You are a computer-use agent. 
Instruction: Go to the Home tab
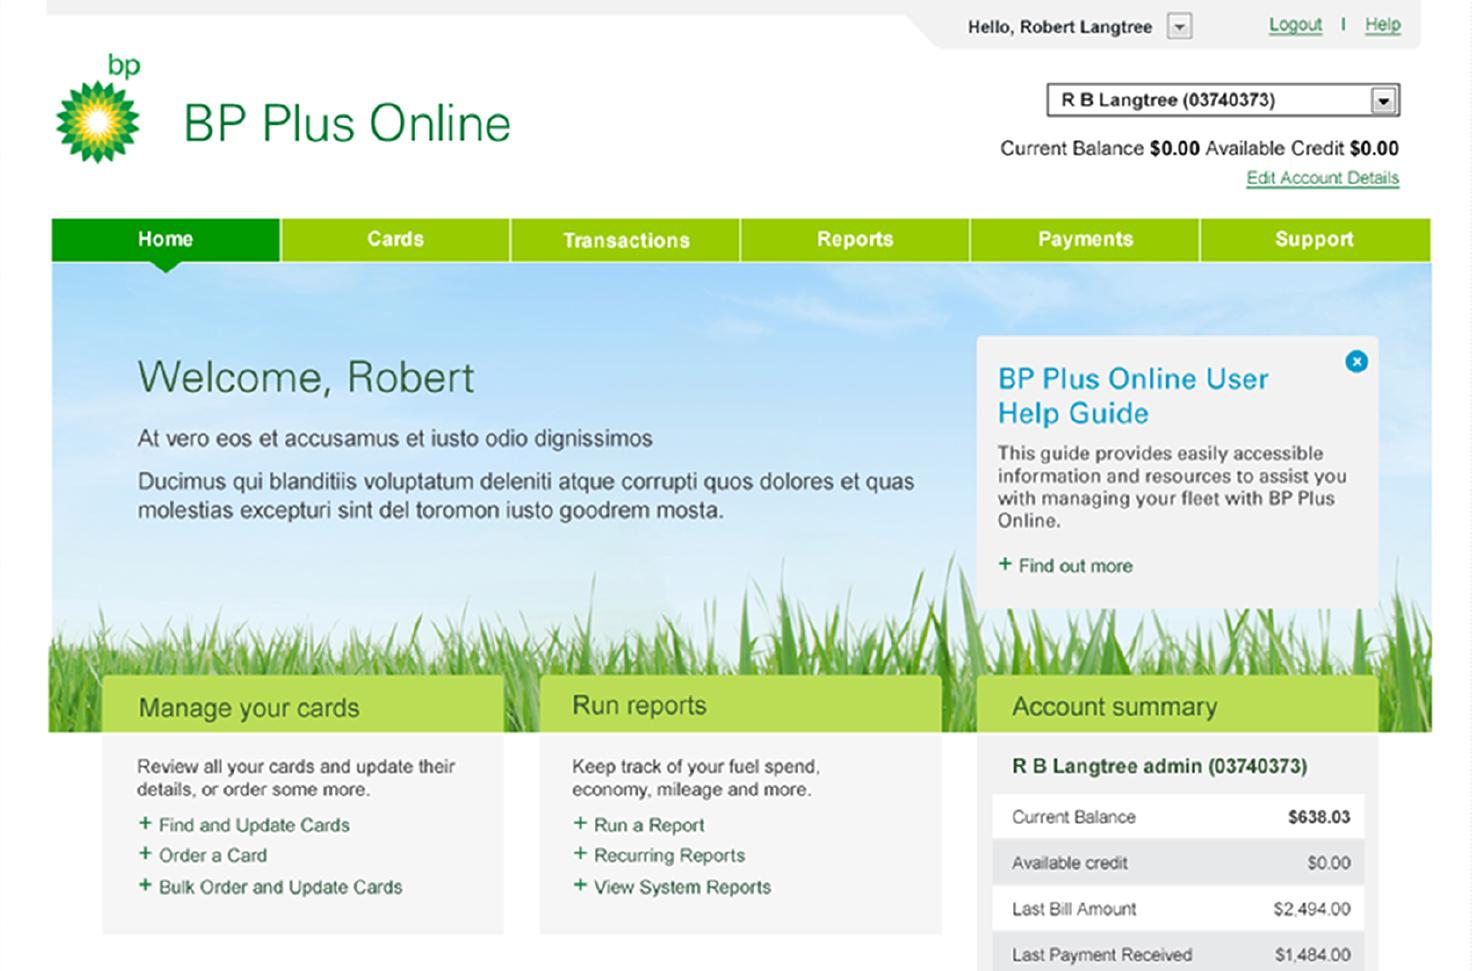point(166,240)
